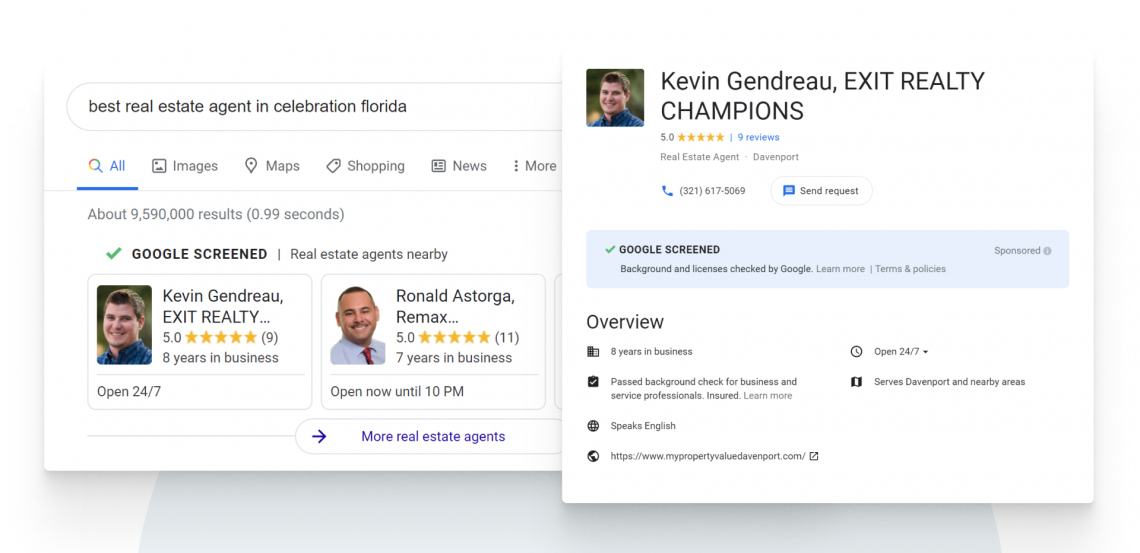Click the Google search magnifier icon on All tab
Screen dimensions: 1140x553
95,166
